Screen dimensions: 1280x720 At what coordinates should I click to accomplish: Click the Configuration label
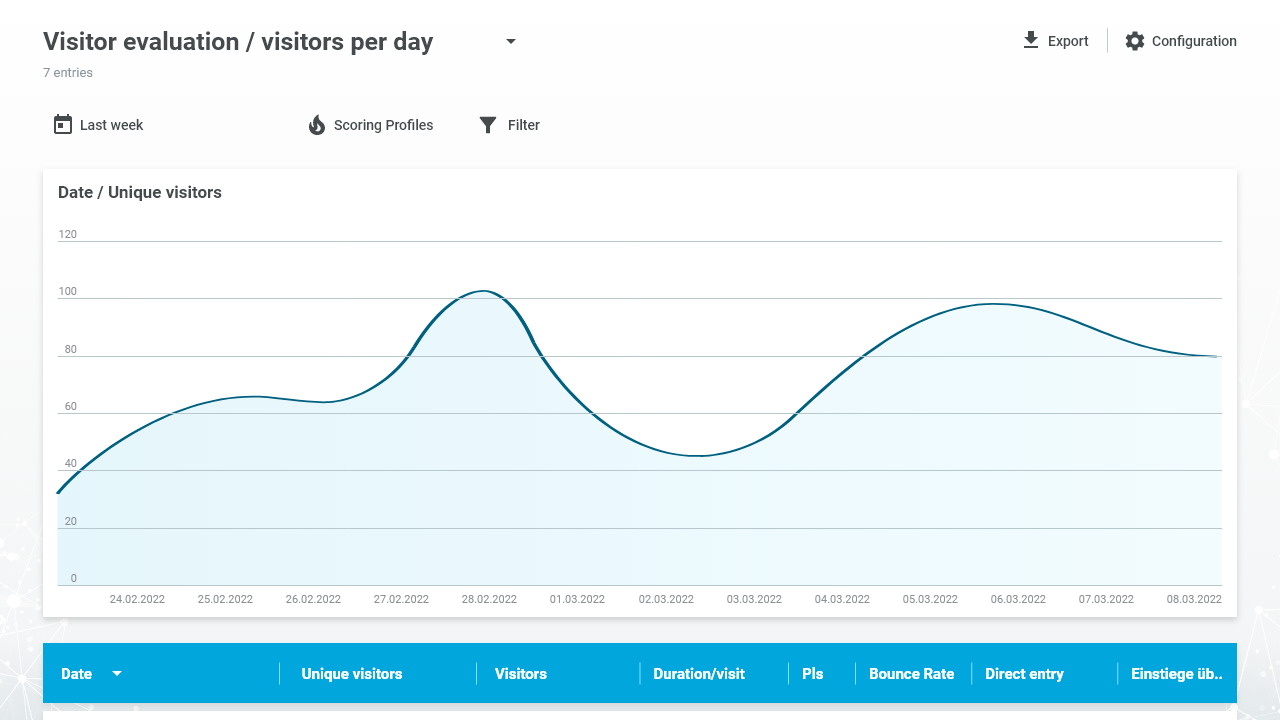(x=1194, y=41)
